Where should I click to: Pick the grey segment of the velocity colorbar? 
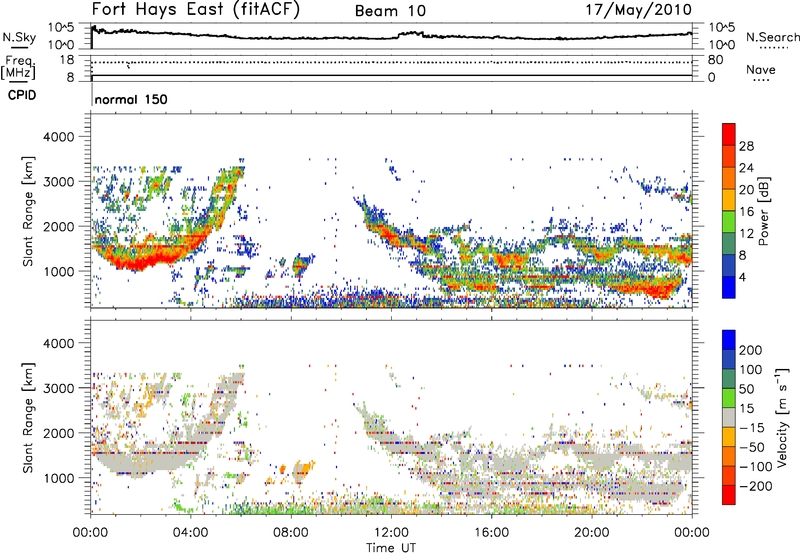729,417
